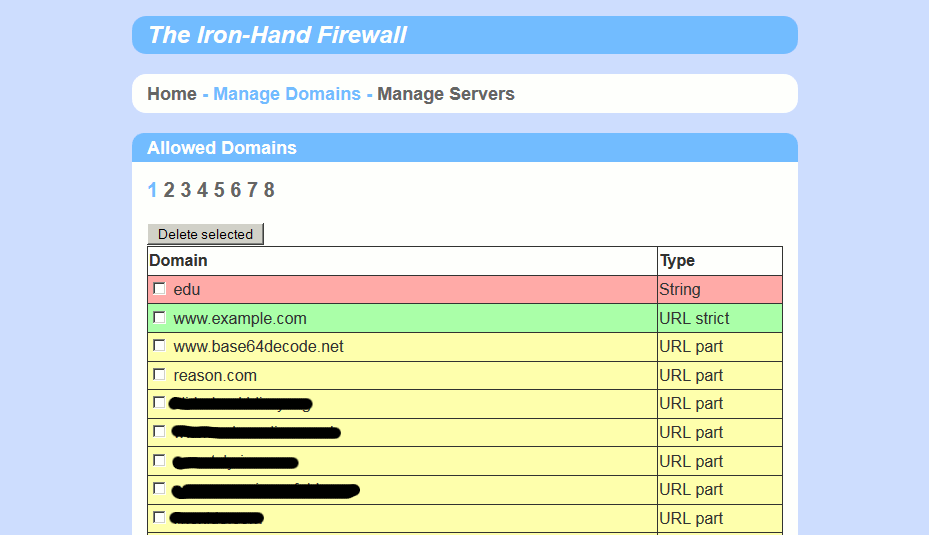Toggle the reason.com checkbox
This screenshot has width=929, height=535.
click(x=160, y=375)
